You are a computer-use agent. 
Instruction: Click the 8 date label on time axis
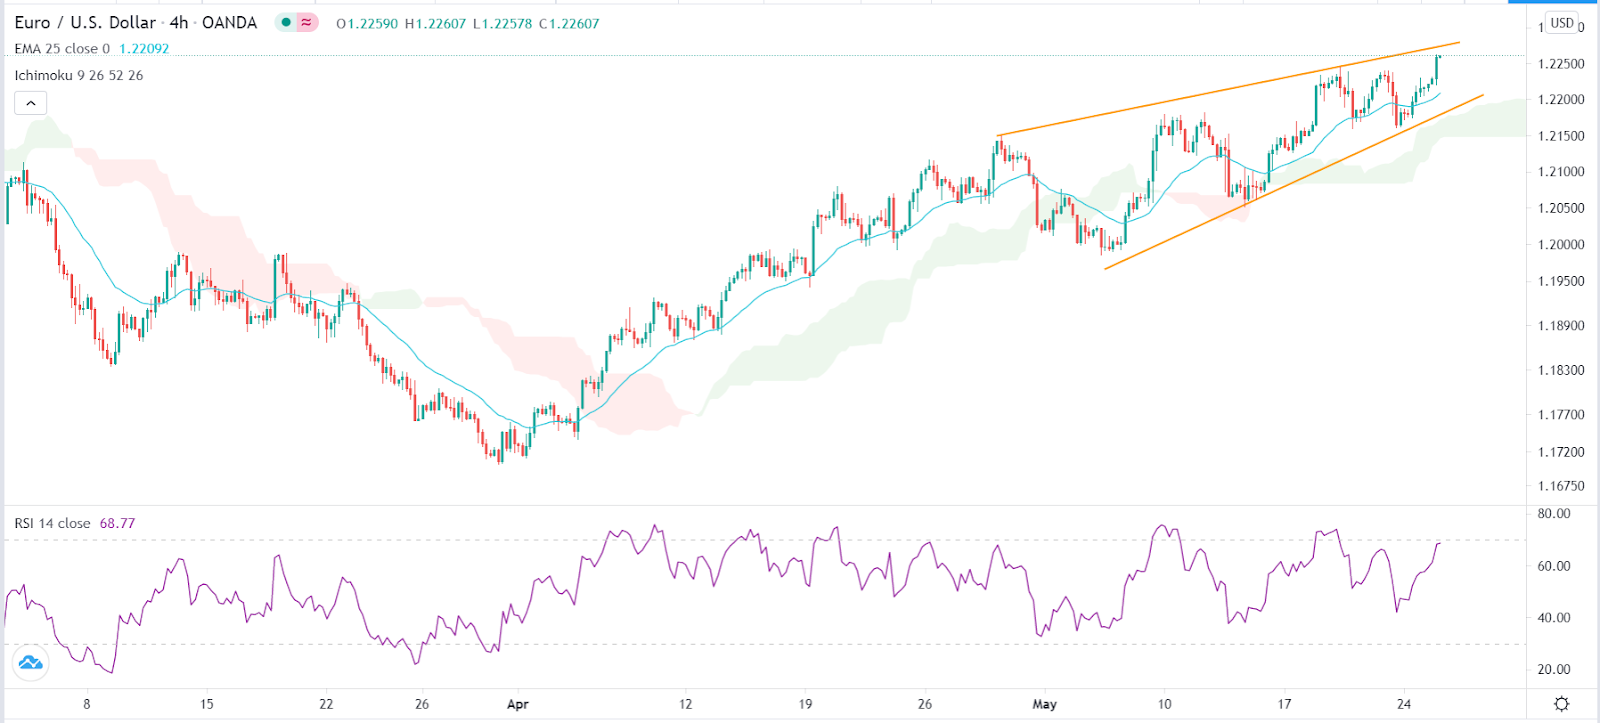click(x=87, y=704)
